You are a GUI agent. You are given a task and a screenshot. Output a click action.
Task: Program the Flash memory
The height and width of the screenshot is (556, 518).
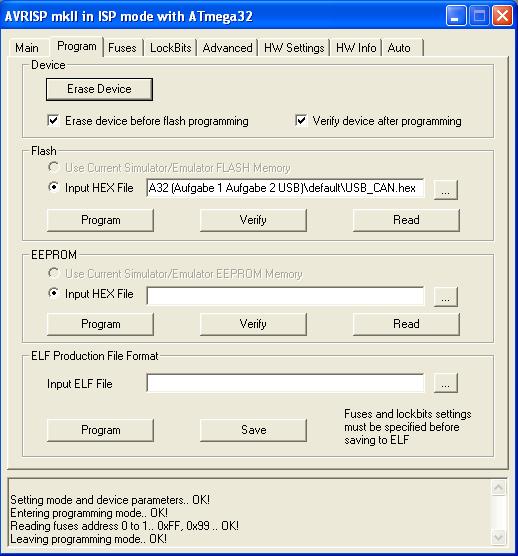click(100, 220)
